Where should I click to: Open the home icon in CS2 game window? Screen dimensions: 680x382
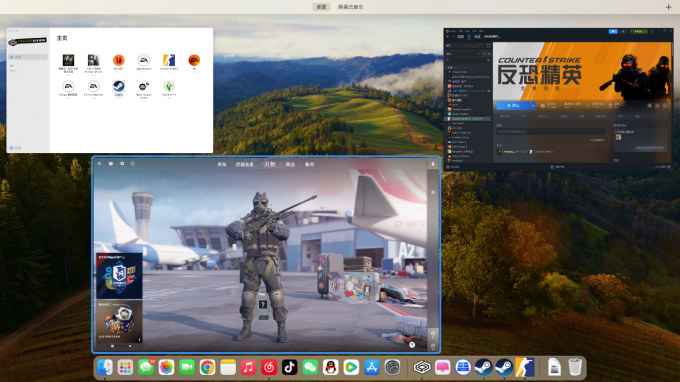(99, 164)
